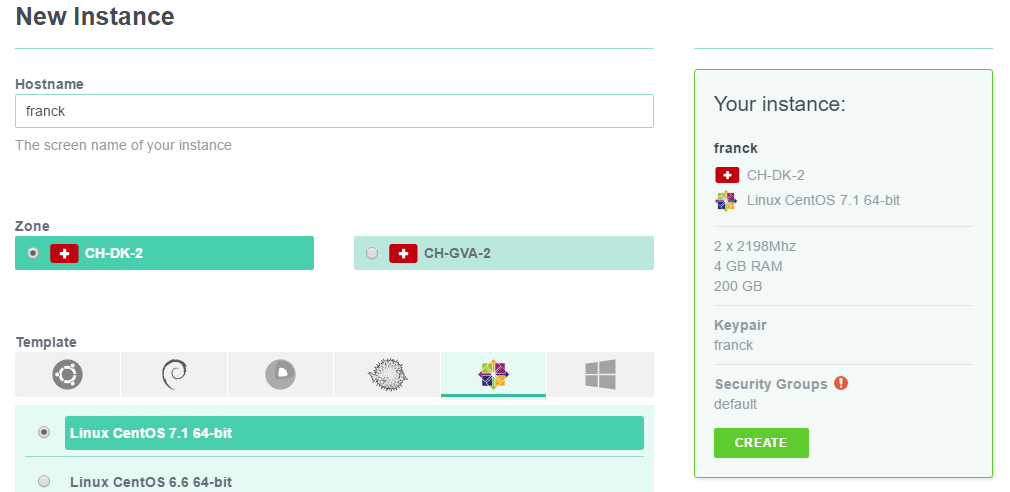Click the Hostname input field
The height and width of the screenshot is (492, 1010).
pyautogui.click(x=334, y=111)
